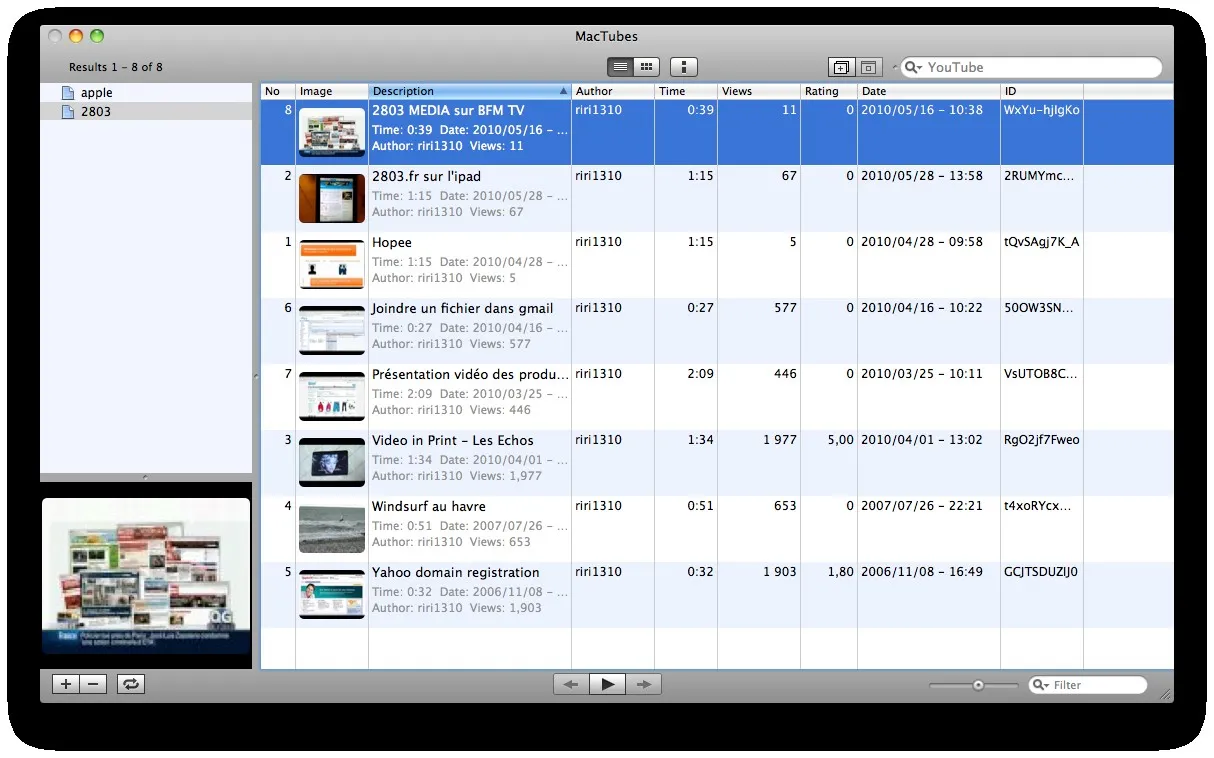
Task: Click the ID cell RgO2jf7Fweo
Action: click(x=1042, y=440)
